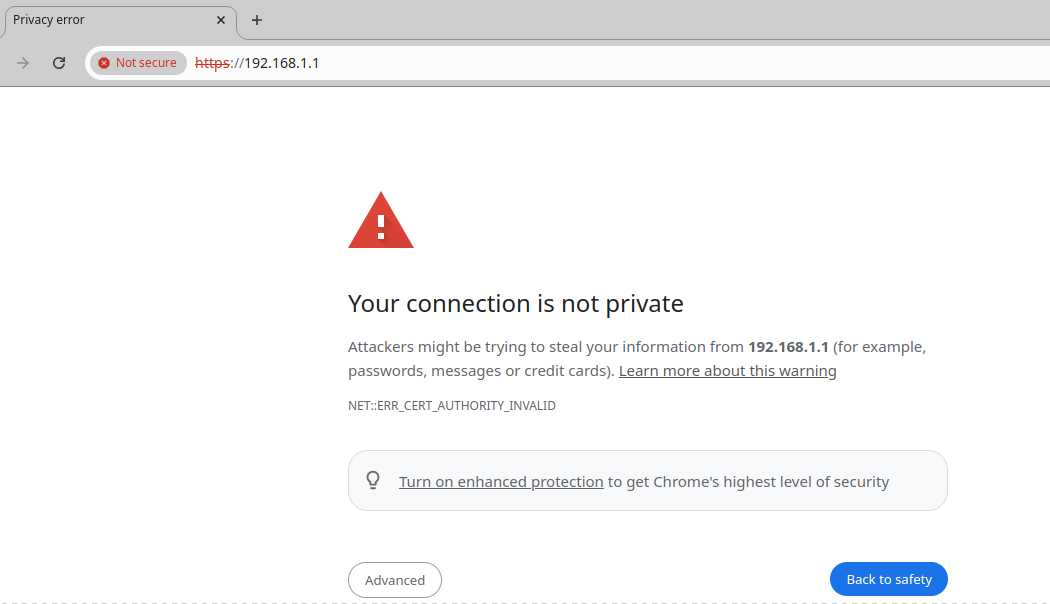Click the Not secure label text
Viewport: 1050px width, 604px height.
pyautogui.click(x=146, y=63)
